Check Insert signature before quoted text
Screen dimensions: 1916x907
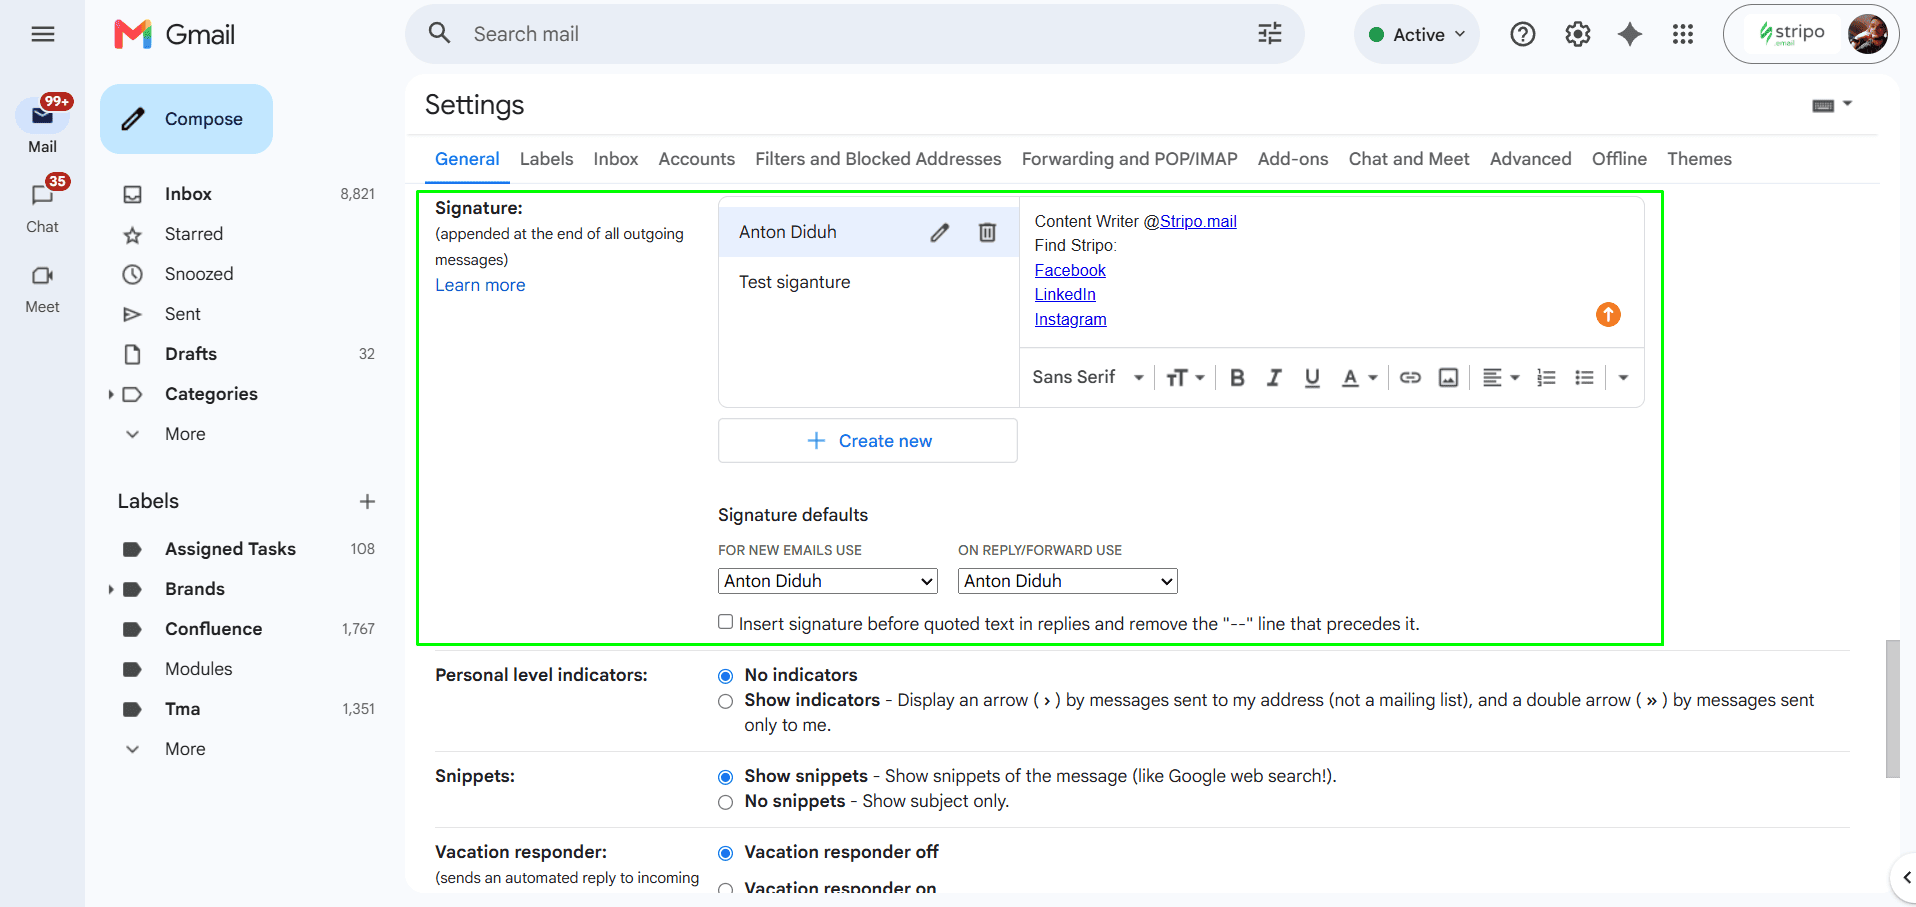pyautogui.click(x=726, y=622)
